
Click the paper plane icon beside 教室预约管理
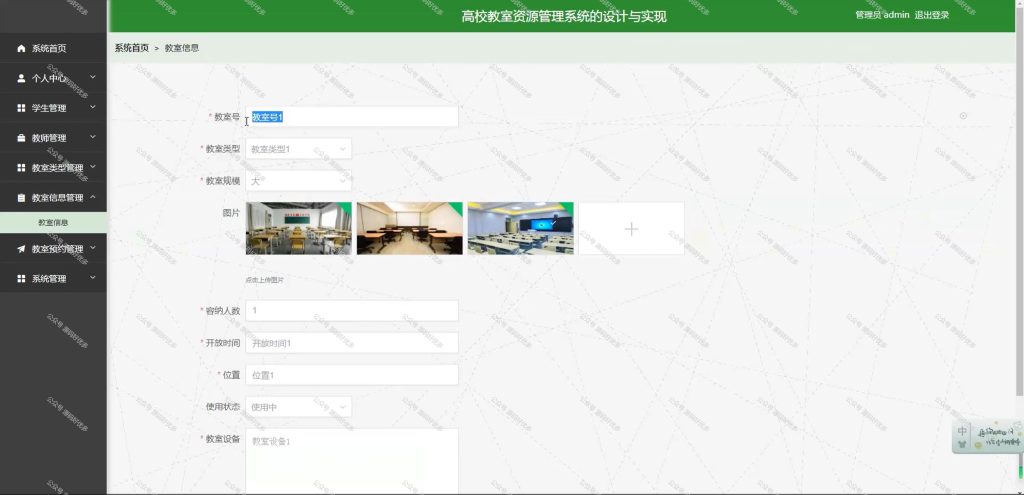tap(21, 249)
